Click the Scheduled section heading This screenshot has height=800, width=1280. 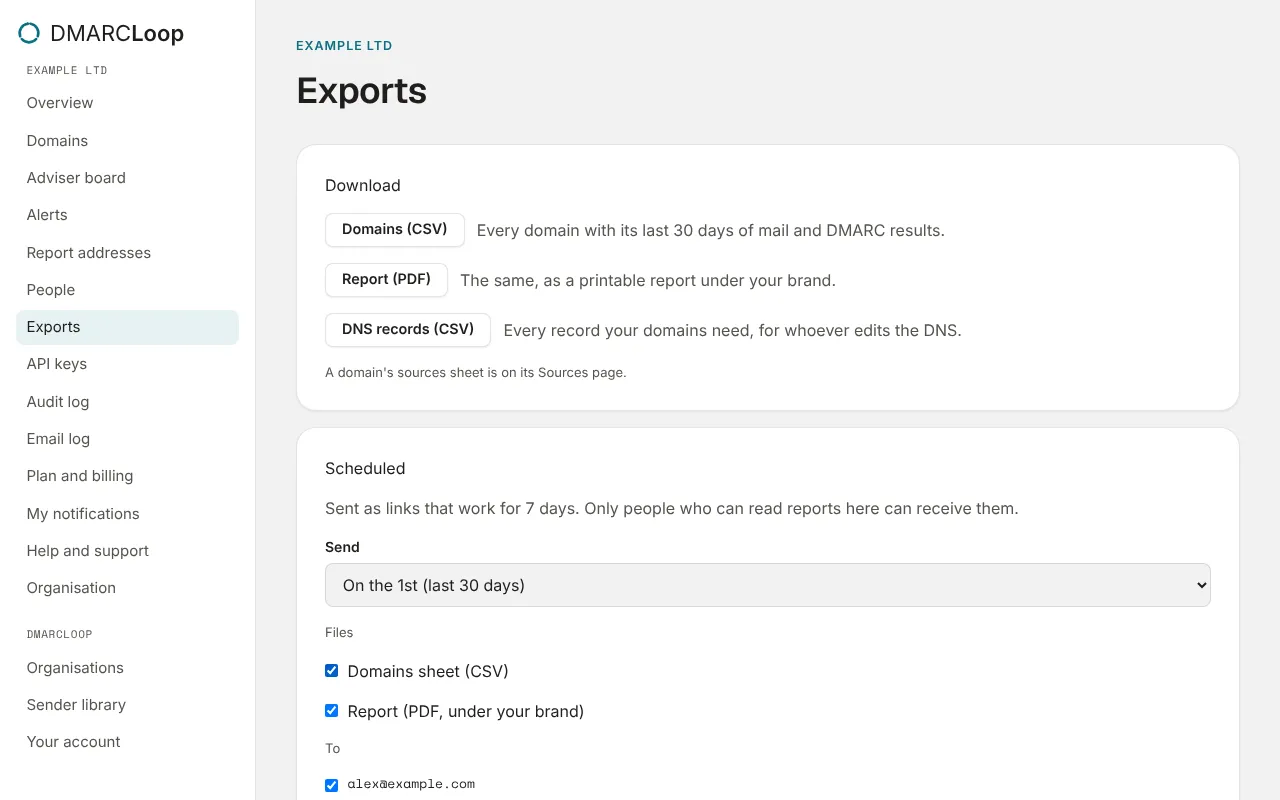(365, 469)
